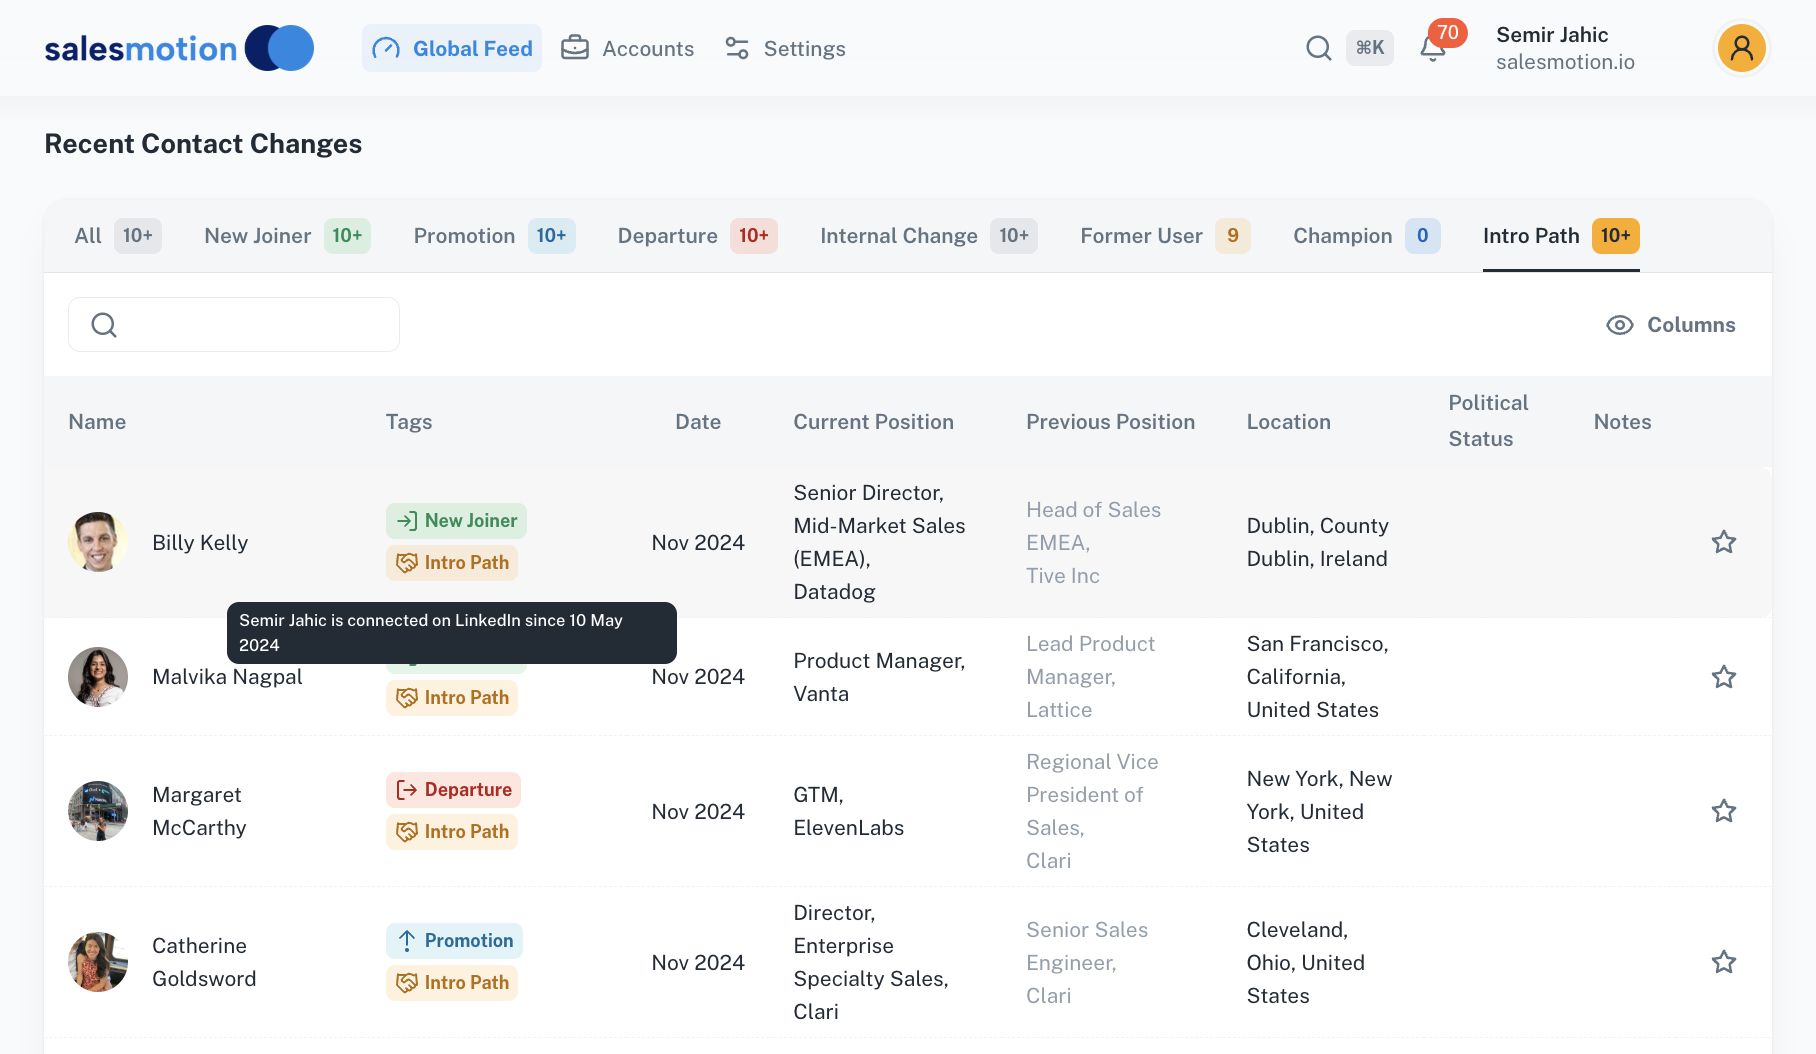Click Margaret McCarthy's Nov 2024 date
1816x1054 pixels.
(698, 811)
